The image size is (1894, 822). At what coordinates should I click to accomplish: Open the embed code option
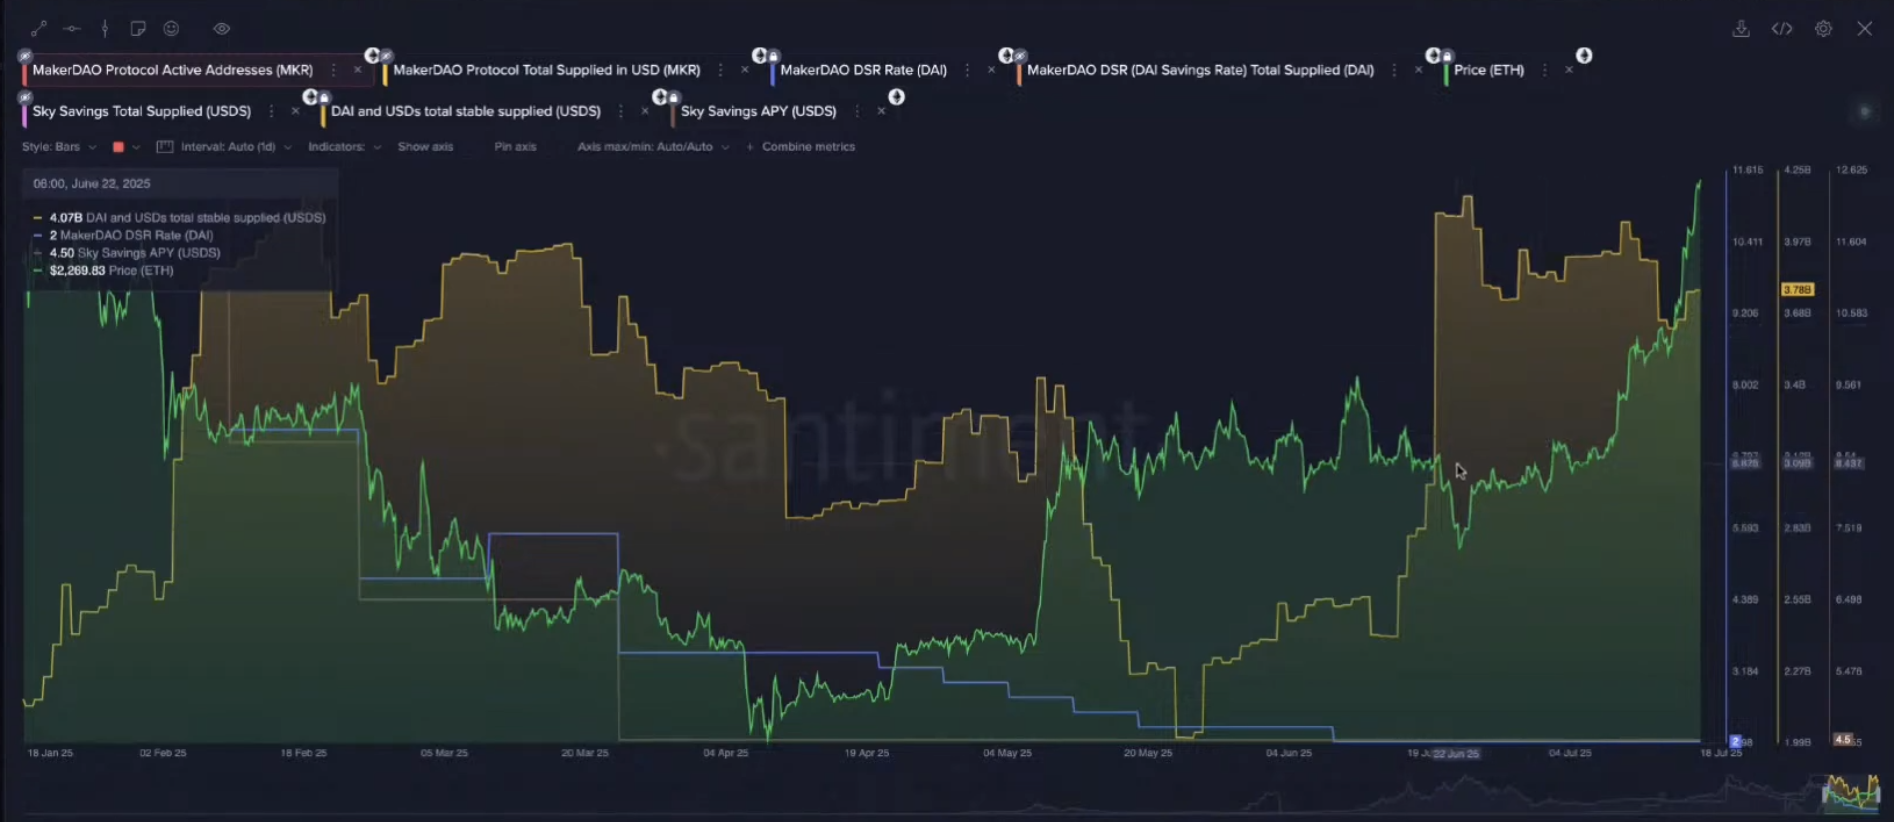[x=1782, y=29]
